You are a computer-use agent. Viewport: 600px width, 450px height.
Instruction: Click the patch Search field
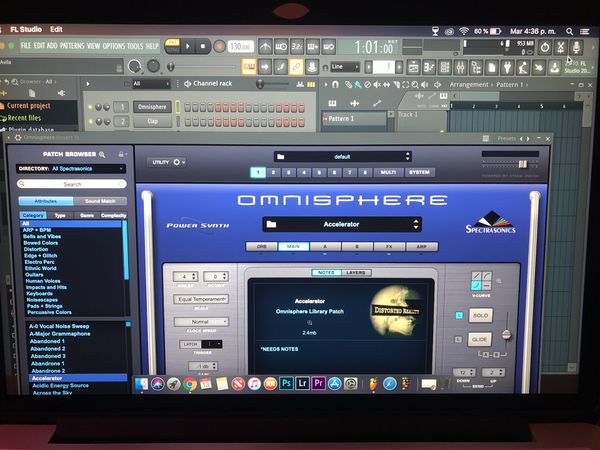point(72,184)
